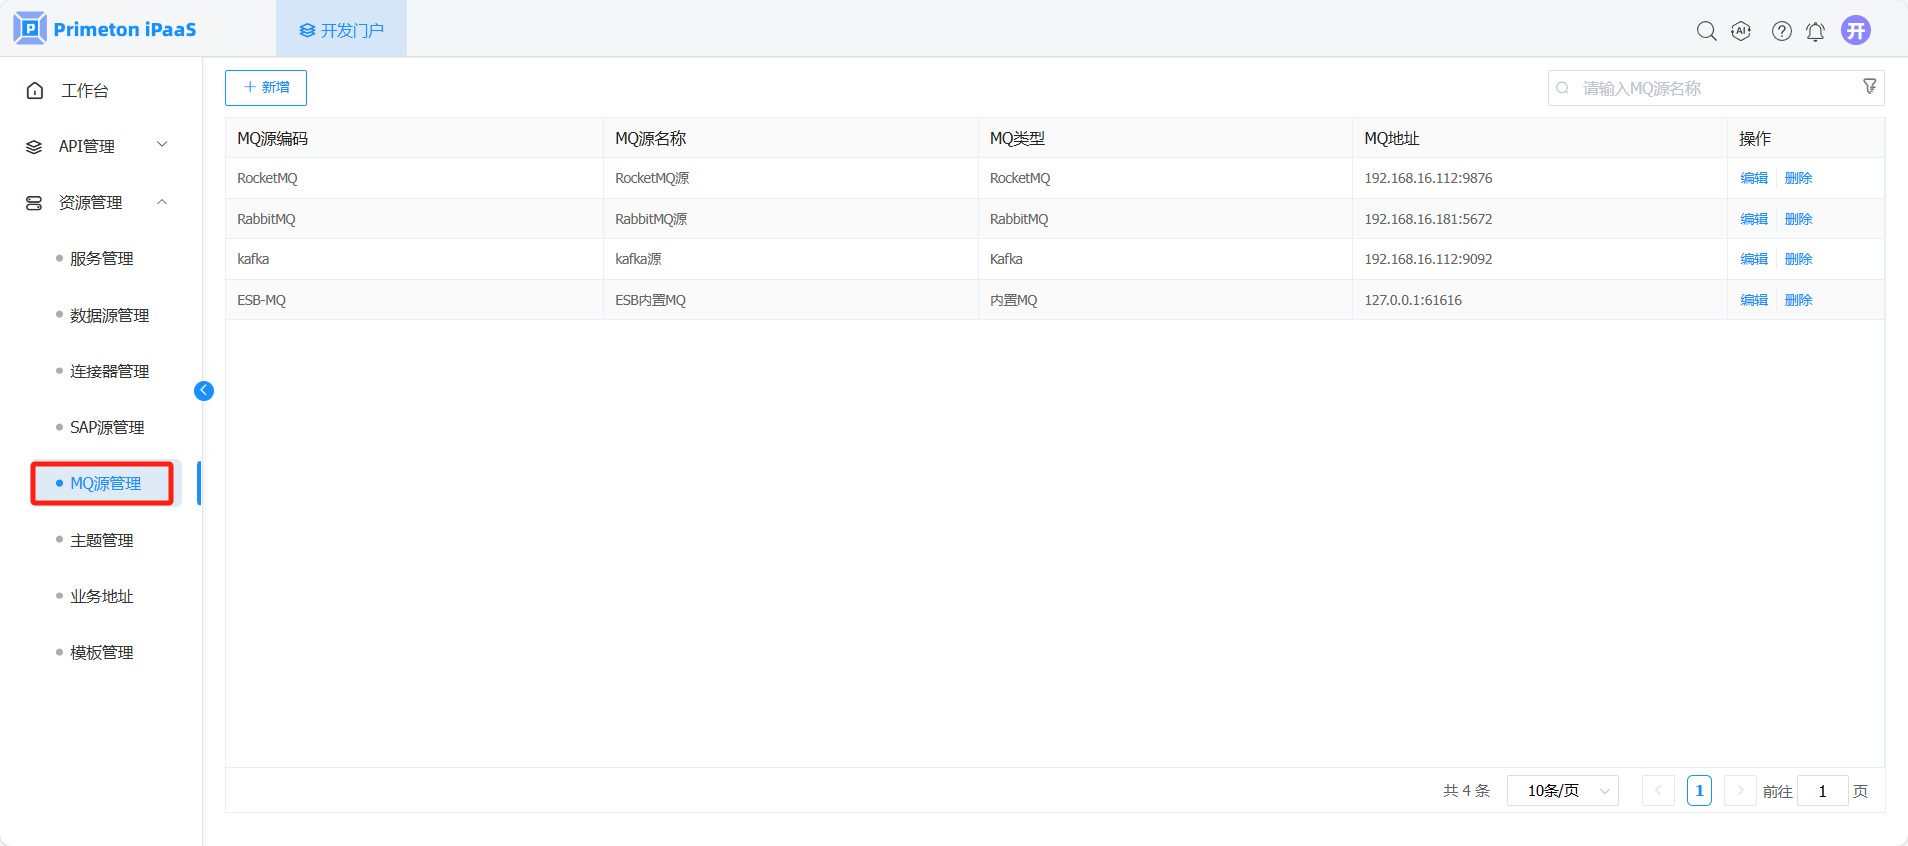
Task: Go to 工作台 in the sidebar
Action: (x=85, y=90)
